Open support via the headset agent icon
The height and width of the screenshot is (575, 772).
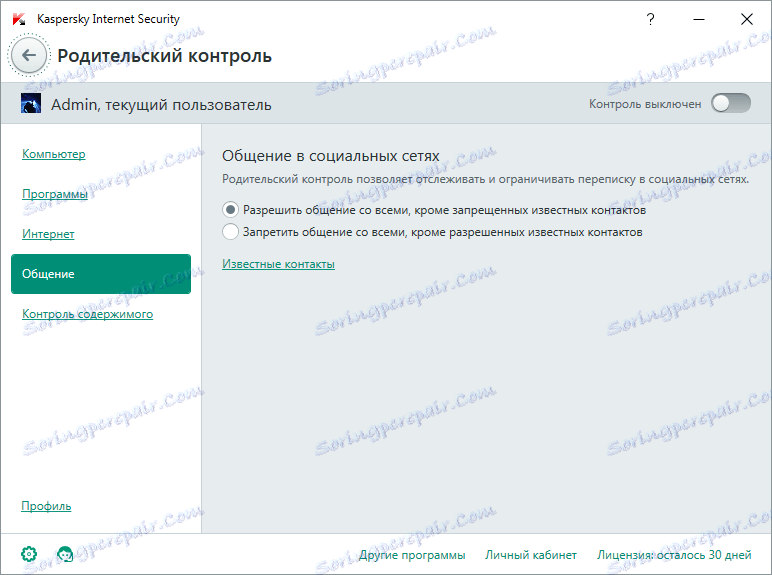[65, 554]
